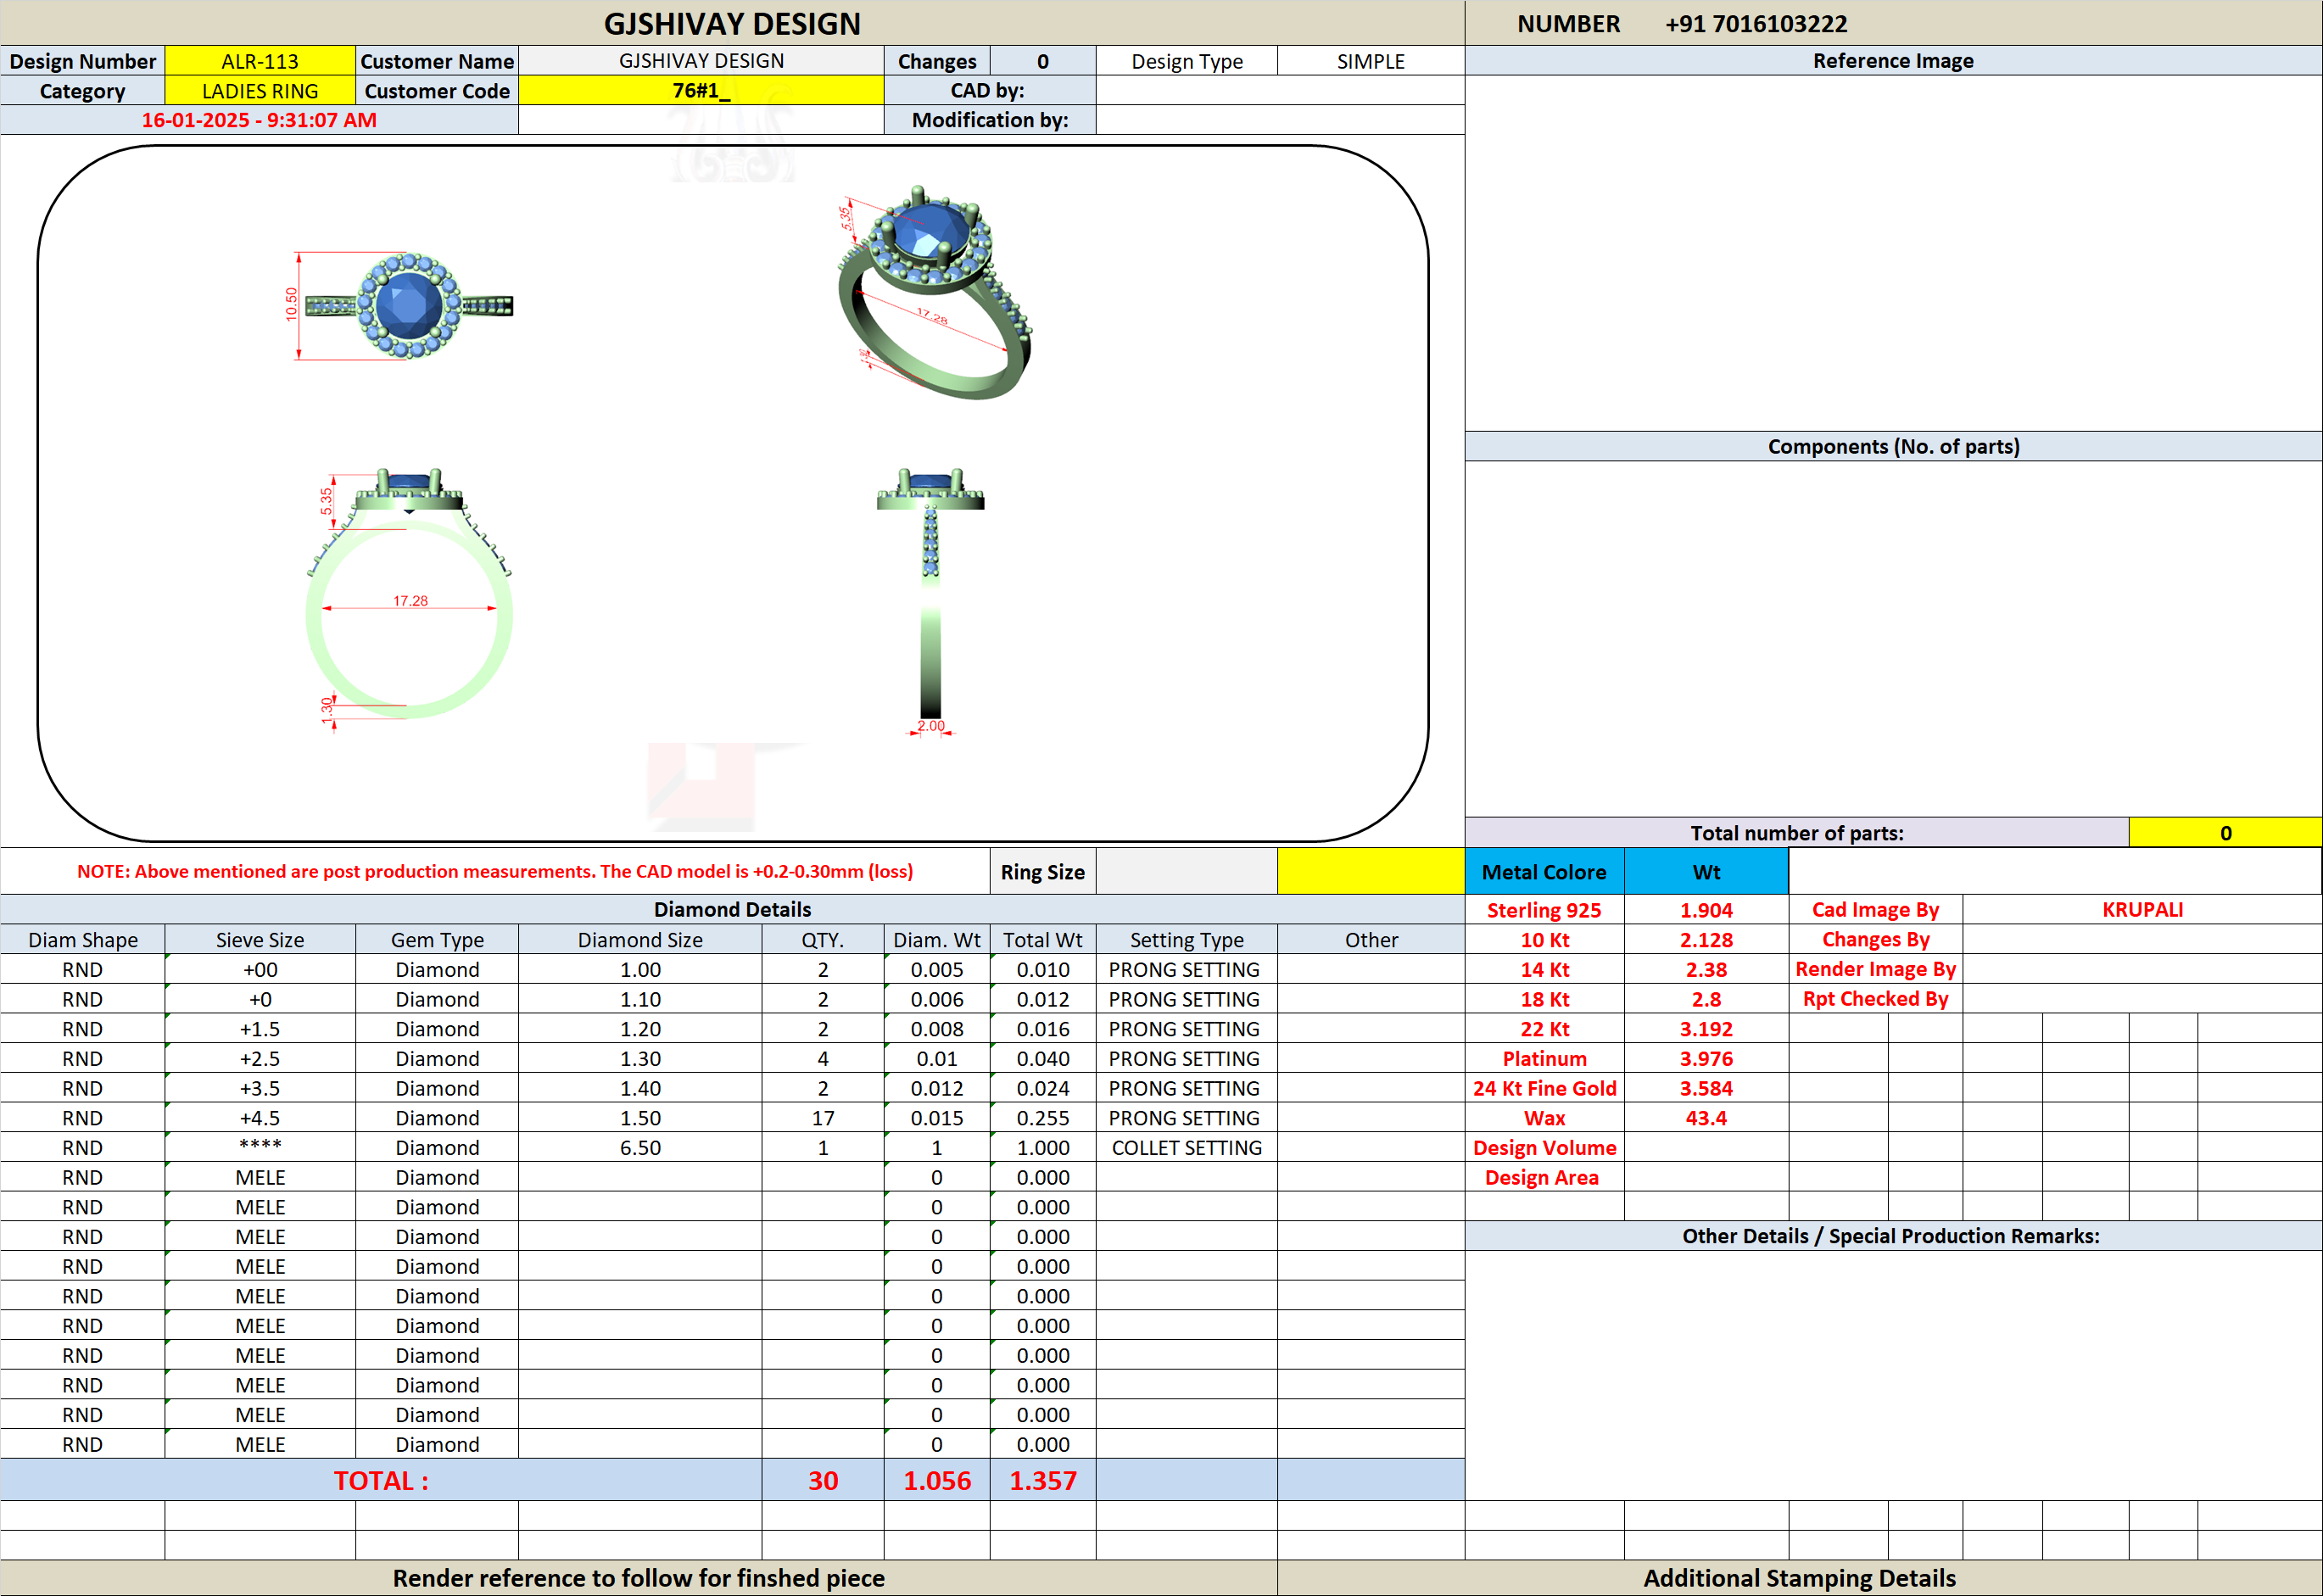Click the Rpt Checked By label

tap(1875, 998)
